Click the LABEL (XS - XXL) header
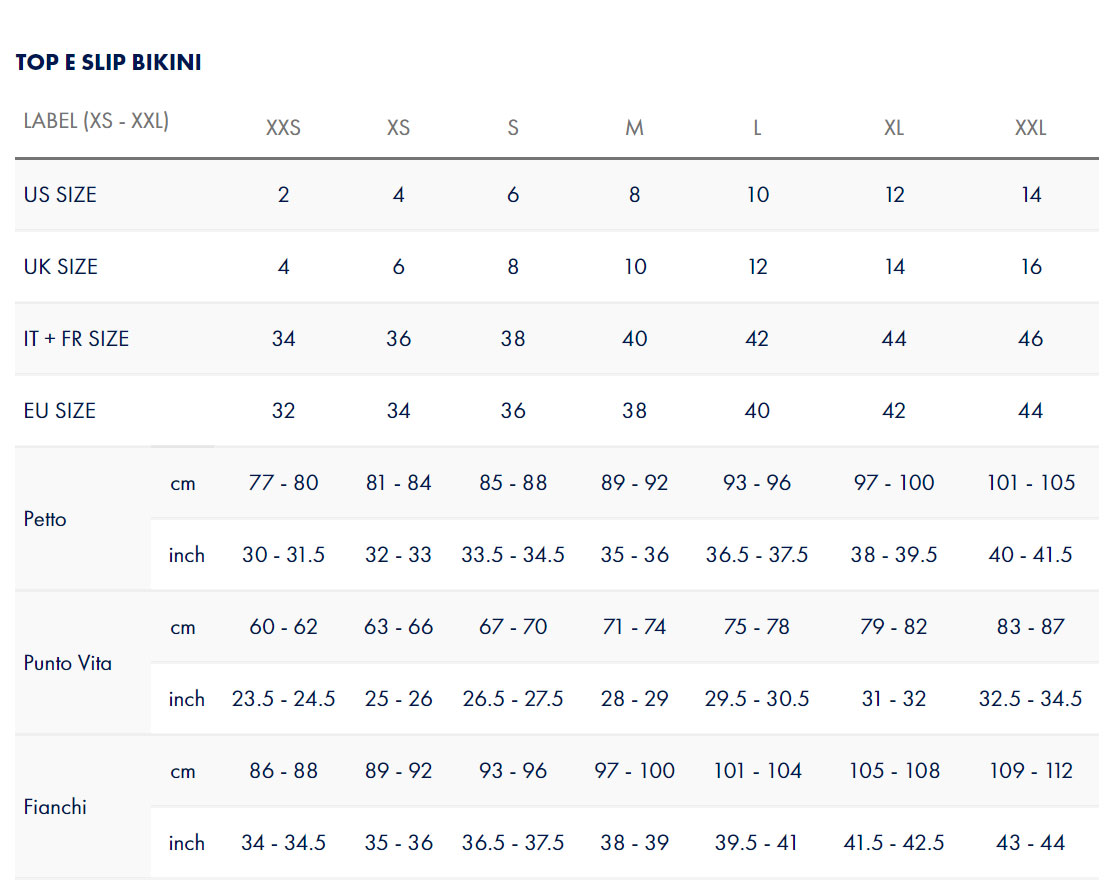 click(96, 121)
